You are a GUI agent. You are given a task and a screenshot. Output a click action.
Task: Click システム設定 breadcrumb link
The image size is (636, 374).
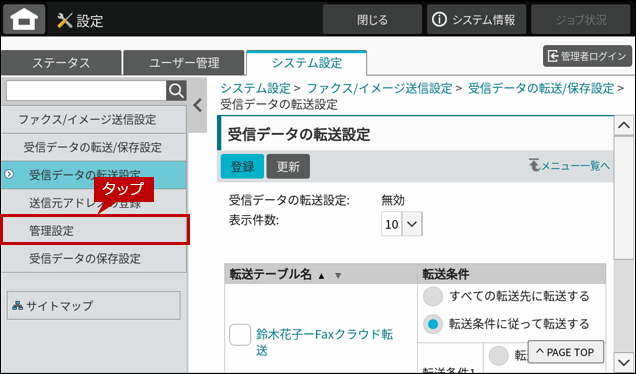coord(256,88)
